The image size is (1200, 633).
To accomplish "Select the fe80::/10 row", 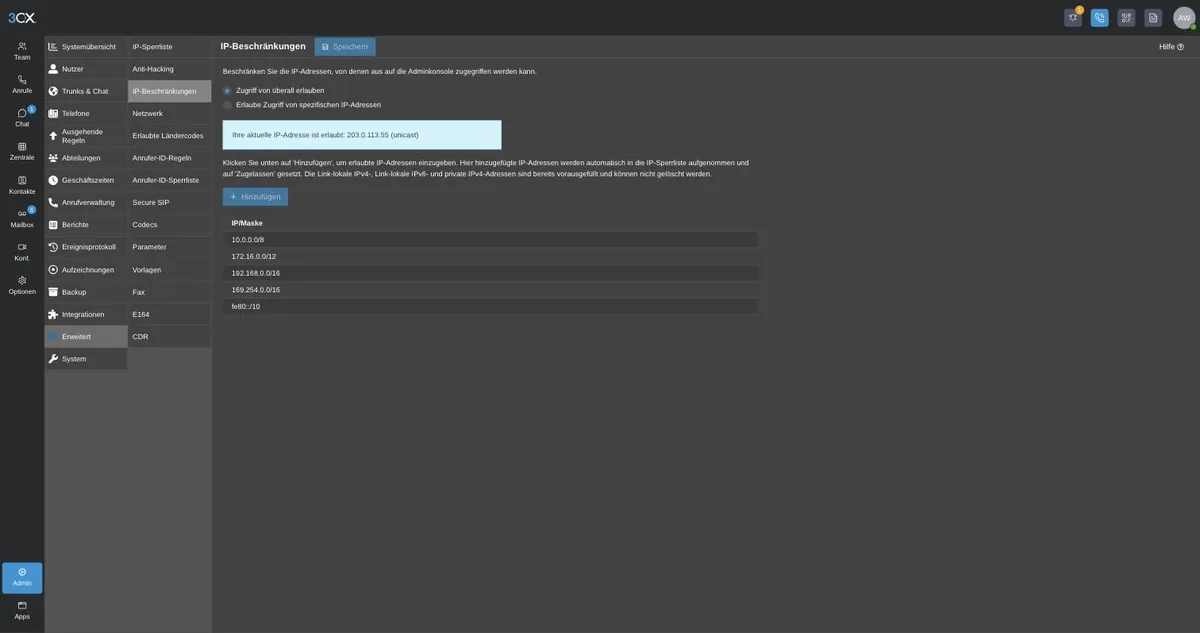I will 490,307.
